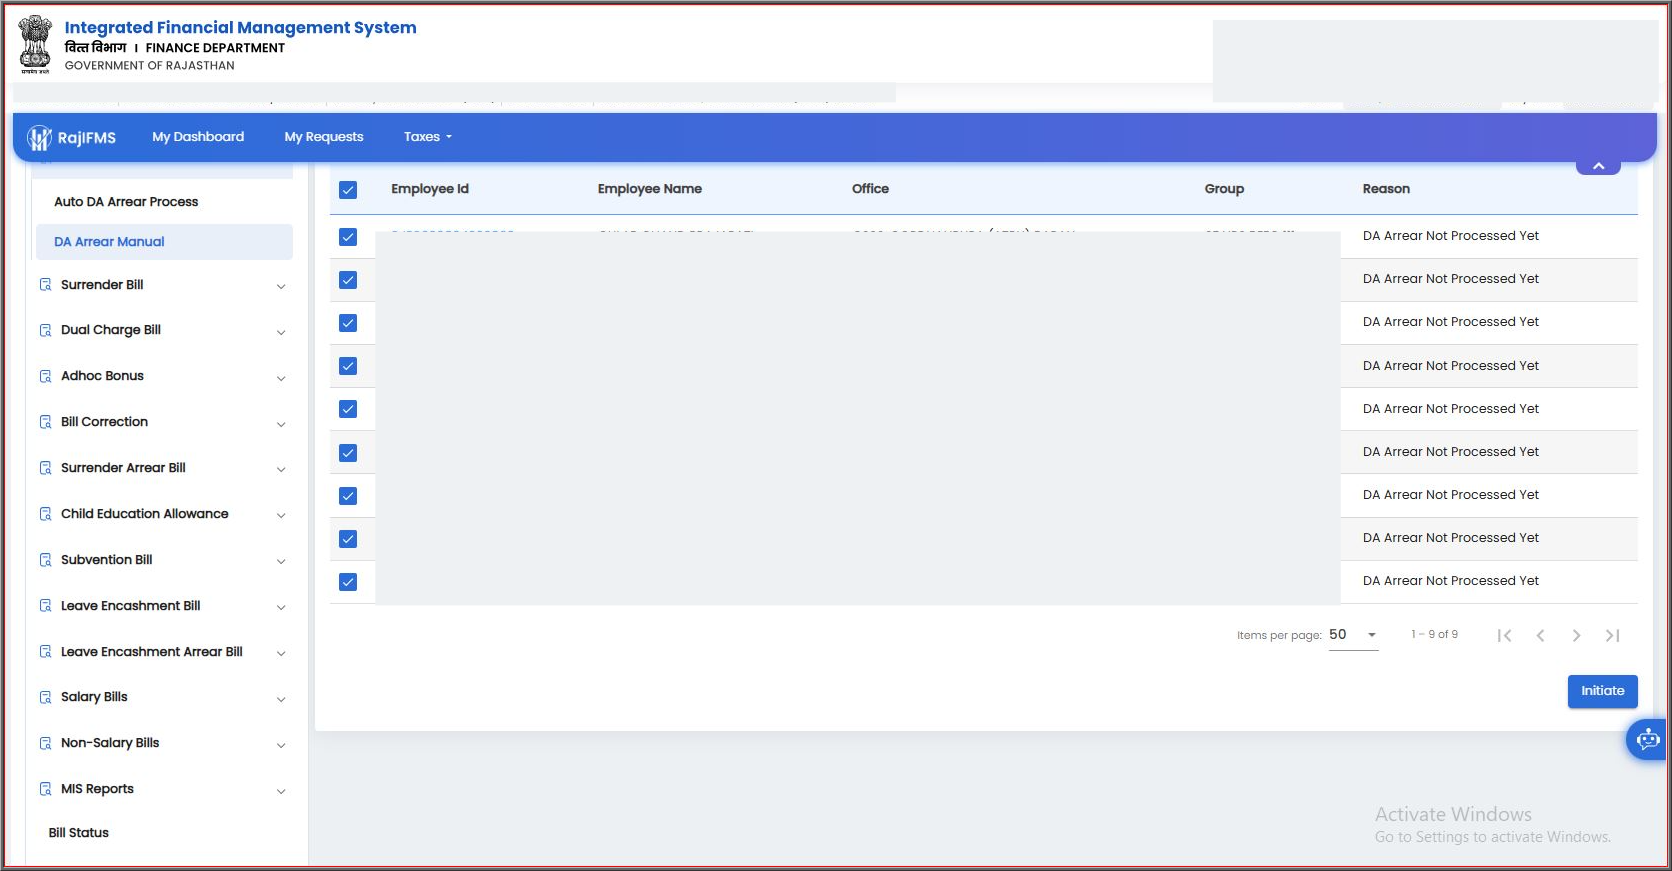Click the Salary Bills document icon

pyautogui.click(x=45, y=697)
